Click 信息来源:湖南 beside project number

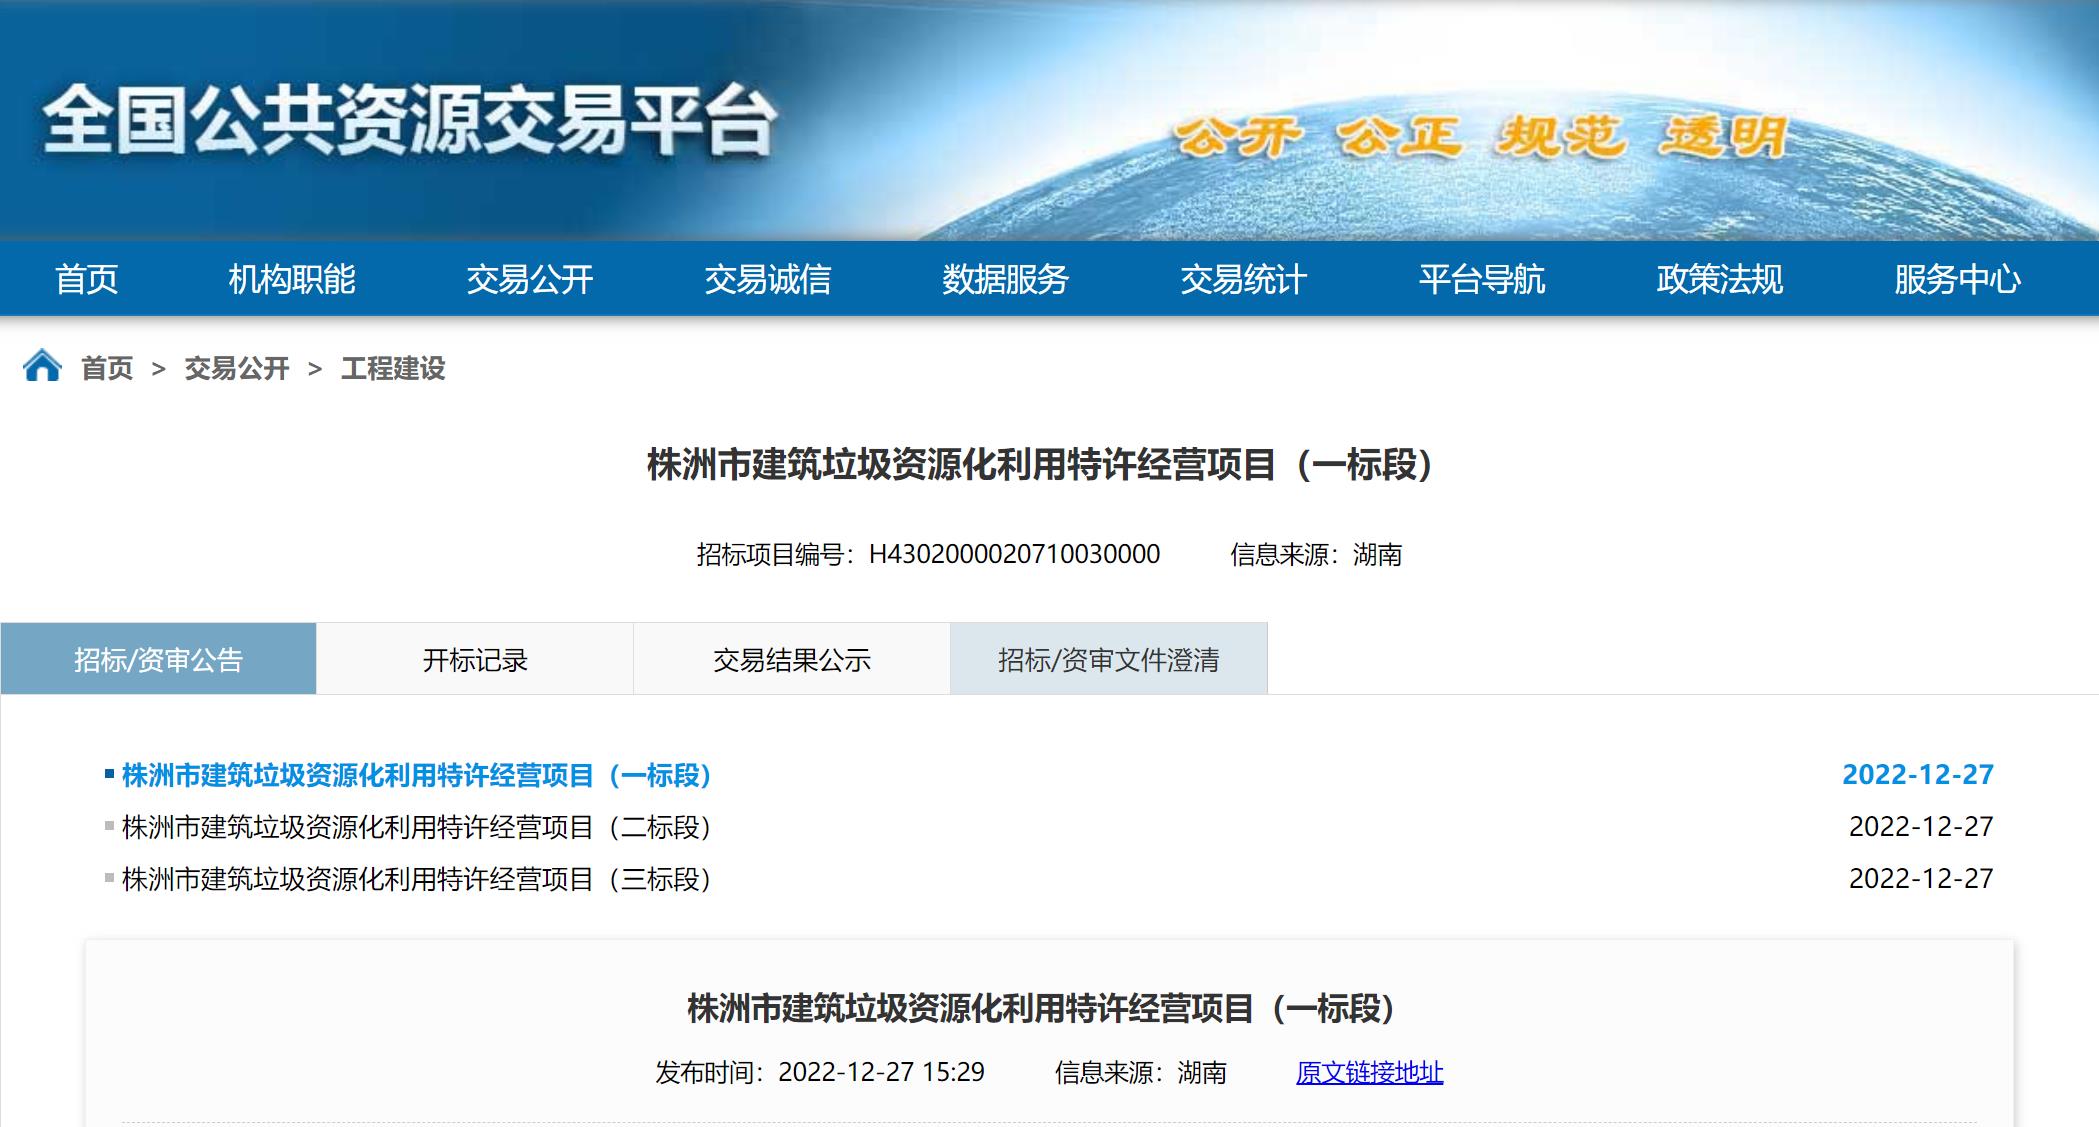[1316, 554]
